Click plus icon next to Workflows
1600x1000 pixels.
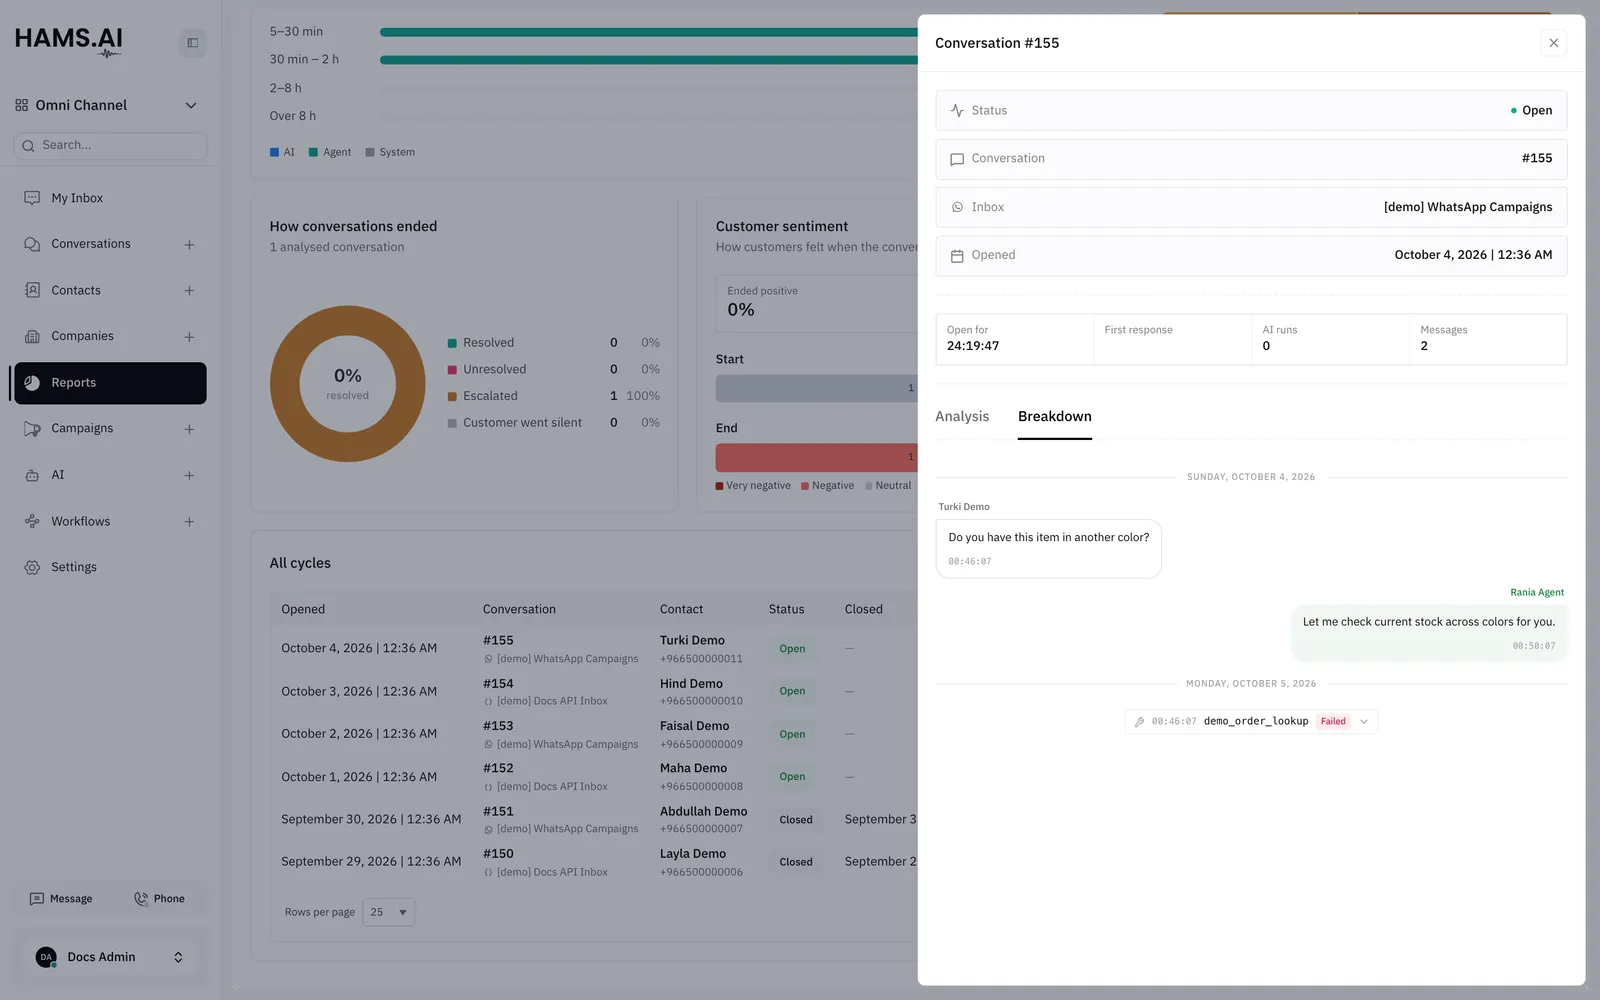[x=189, y=521]
